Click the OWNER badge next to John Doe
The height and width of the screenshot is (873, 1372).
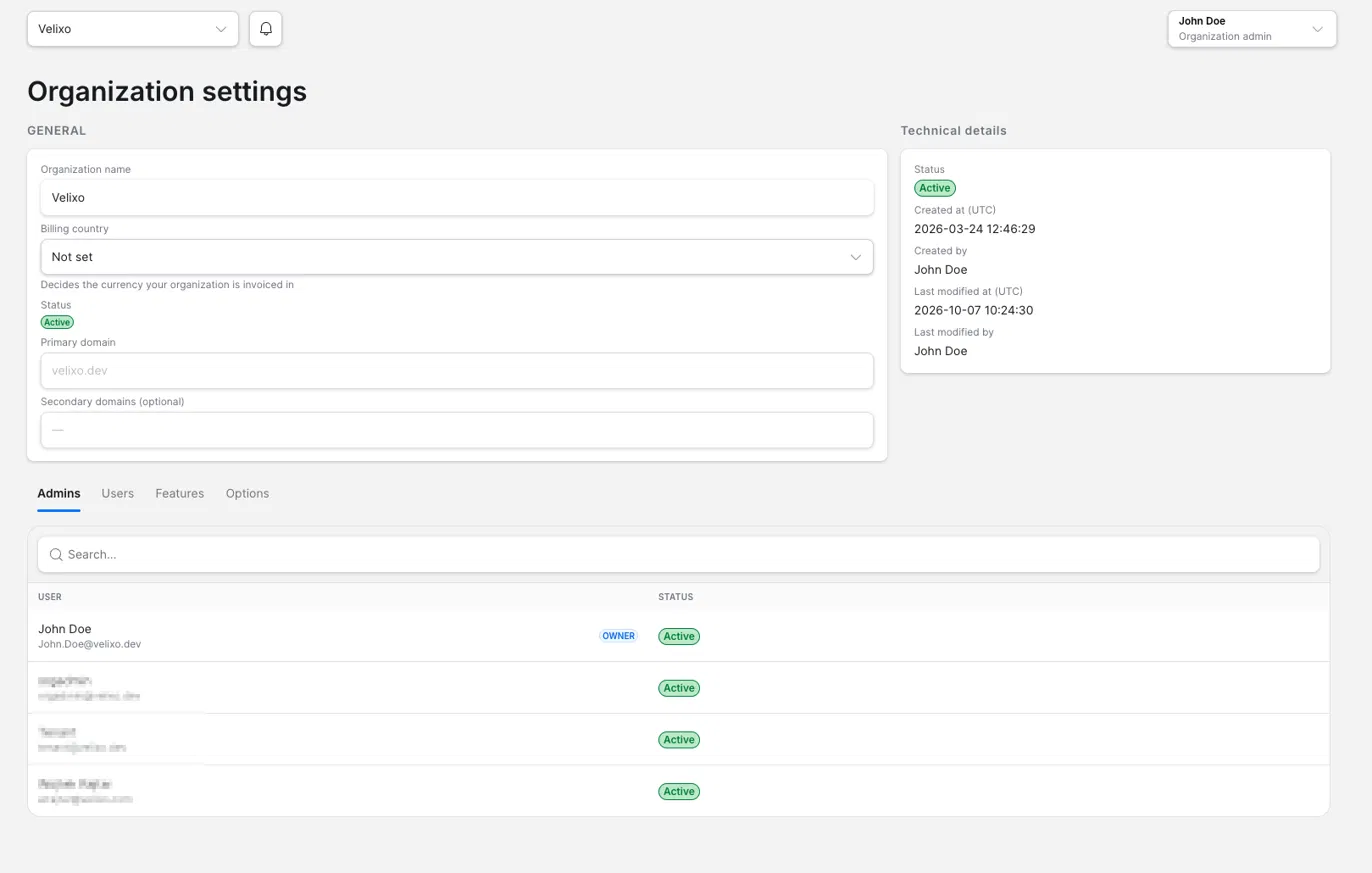[618, 636]
